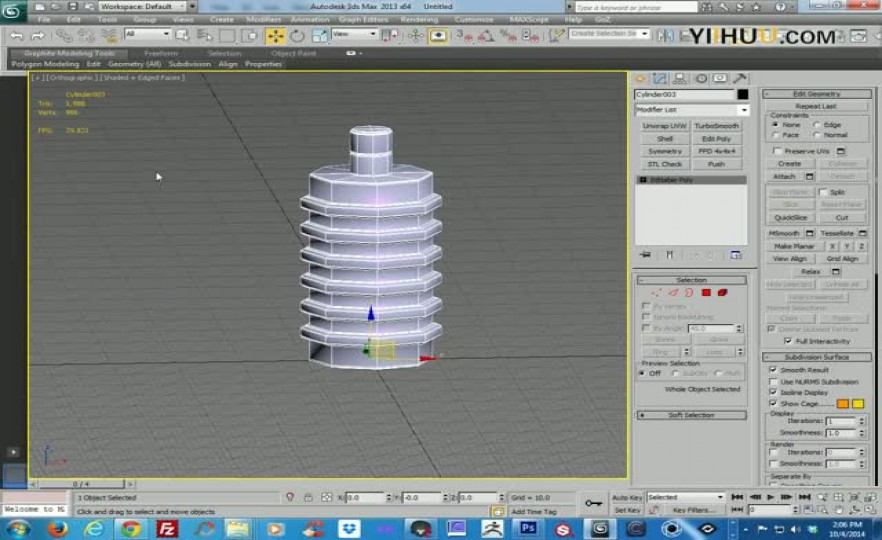This screenshot has height=540, width=882.
Task: Click the Set Keys key icon
Action: [x=593, y=503]
